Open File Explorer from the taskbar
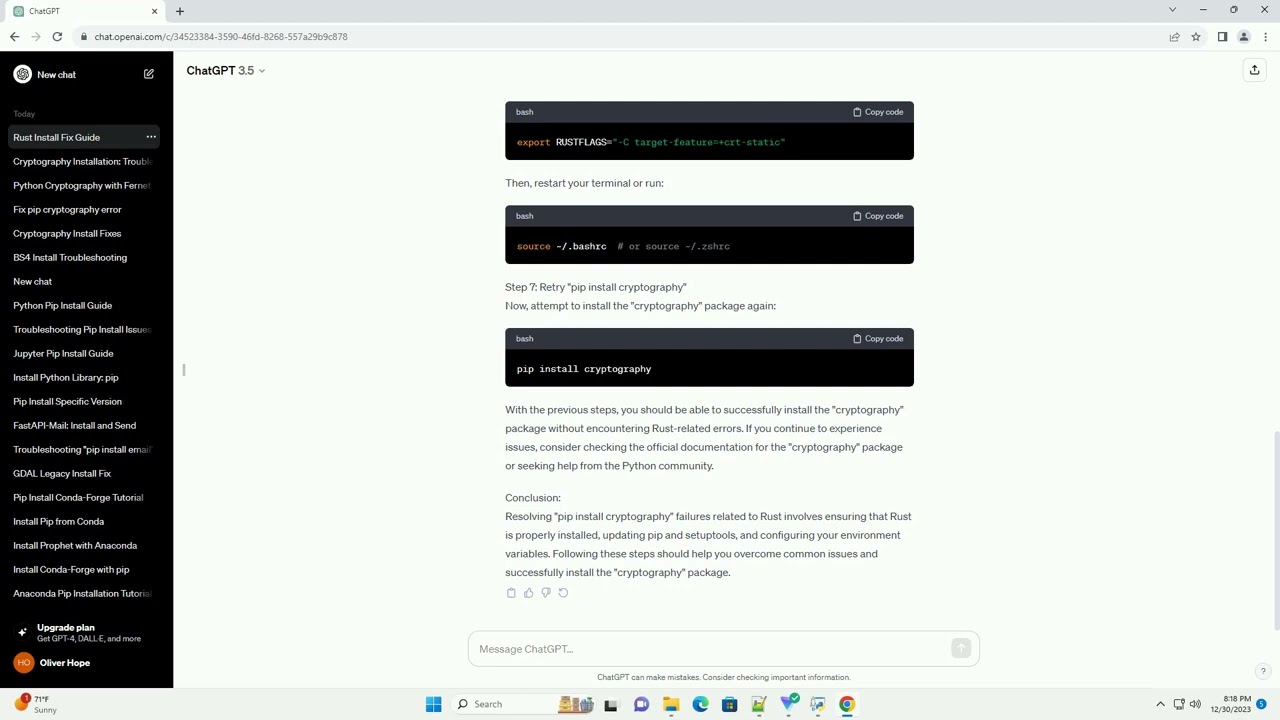Image resolution: width=1280 pixels, height=720 pixels. 671,704
